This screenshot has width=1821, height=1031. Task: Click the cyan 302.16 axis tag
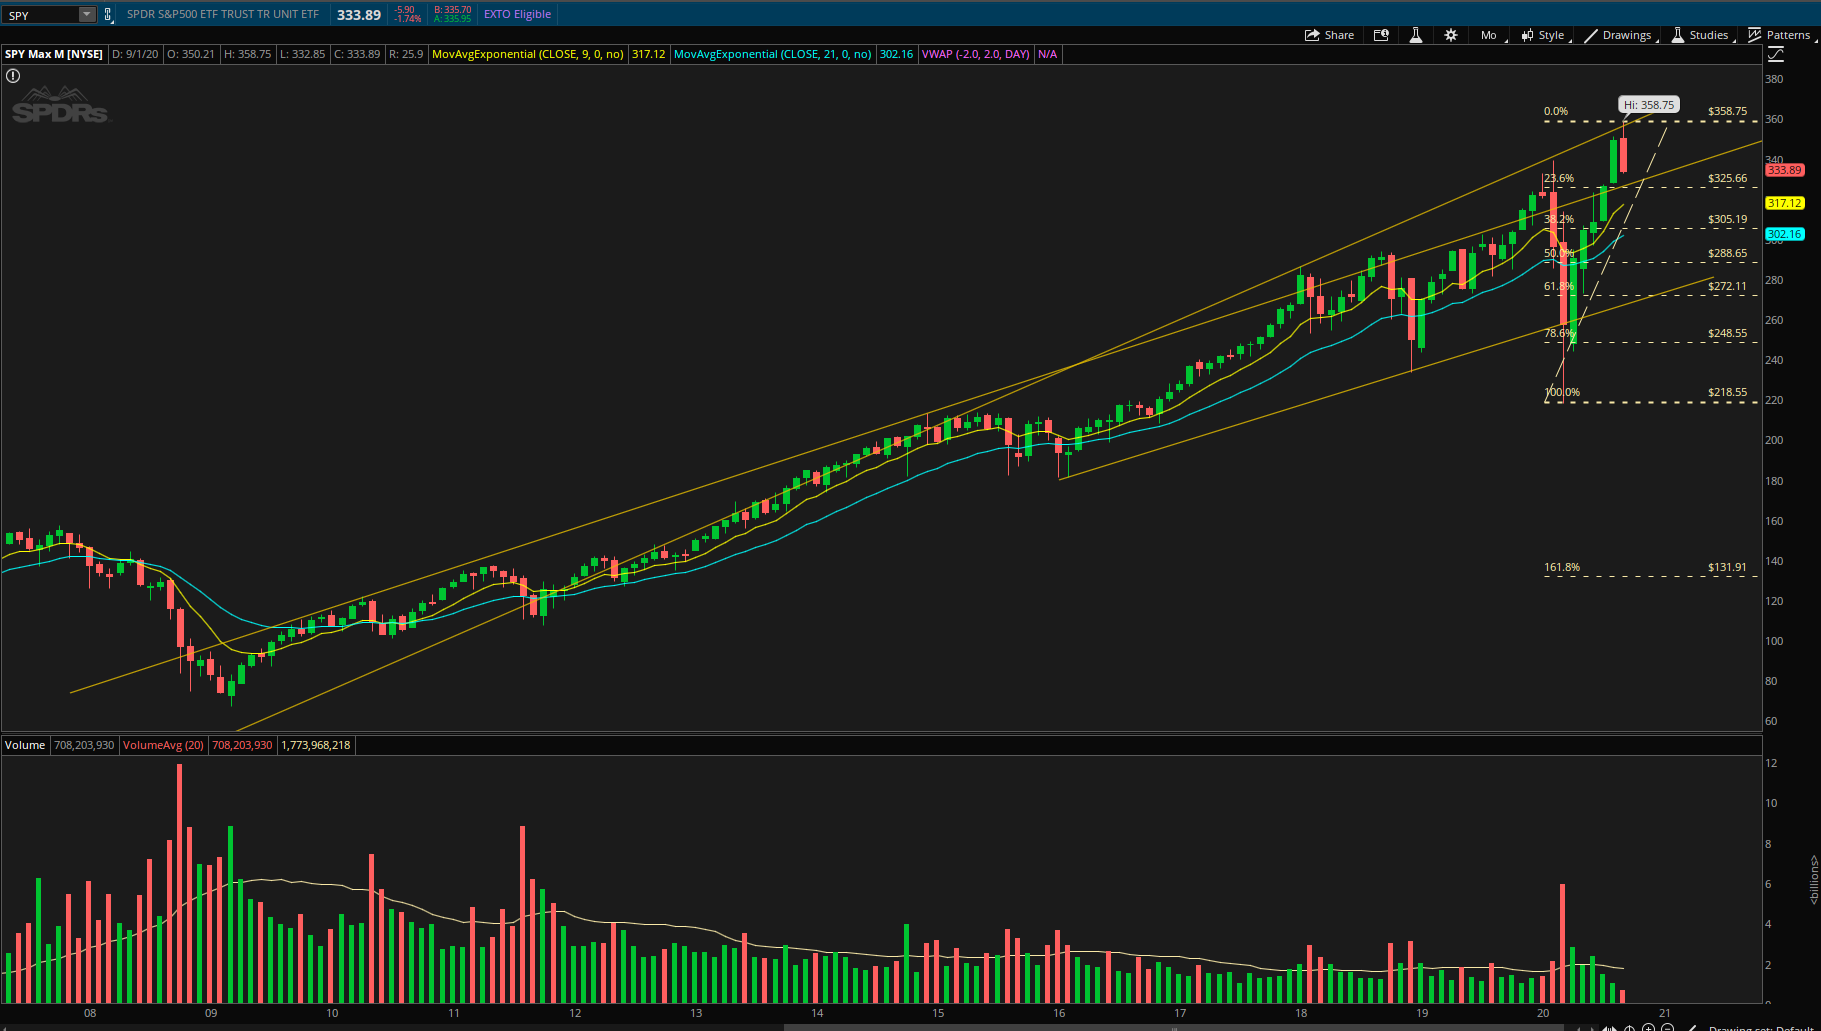pos(1785,234)
